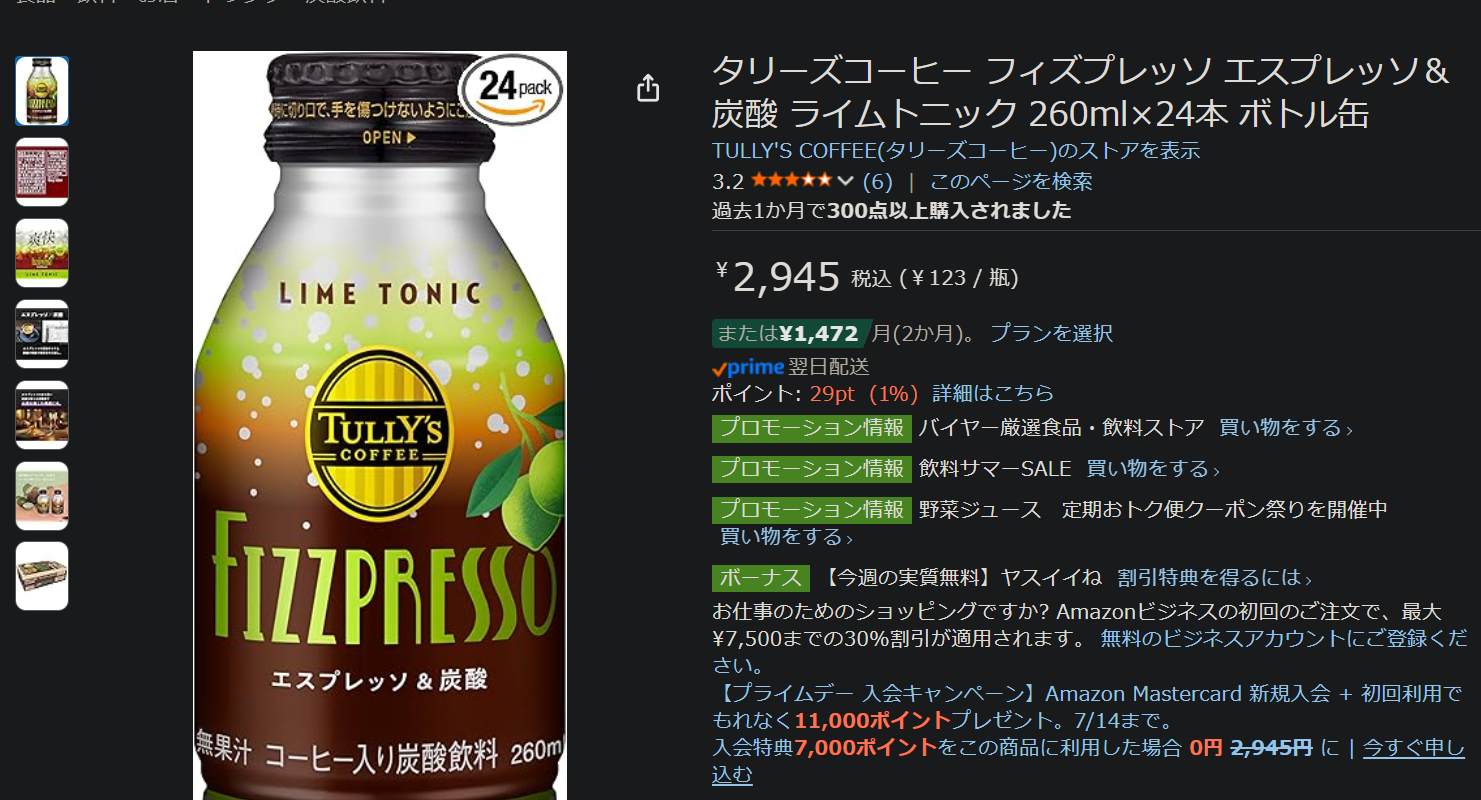
Task: Select sixth thumbnail showing limes and bottles
Action: [42, 496]
